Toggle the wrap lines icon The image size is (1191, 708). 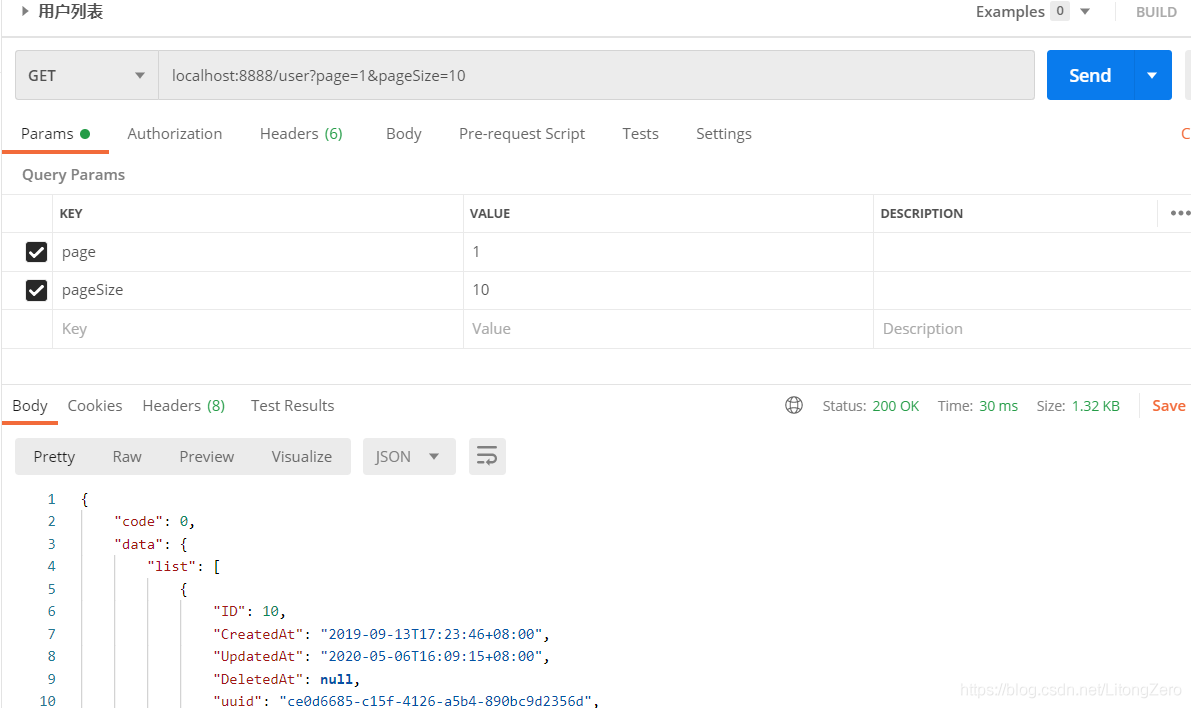coord(487,457)
